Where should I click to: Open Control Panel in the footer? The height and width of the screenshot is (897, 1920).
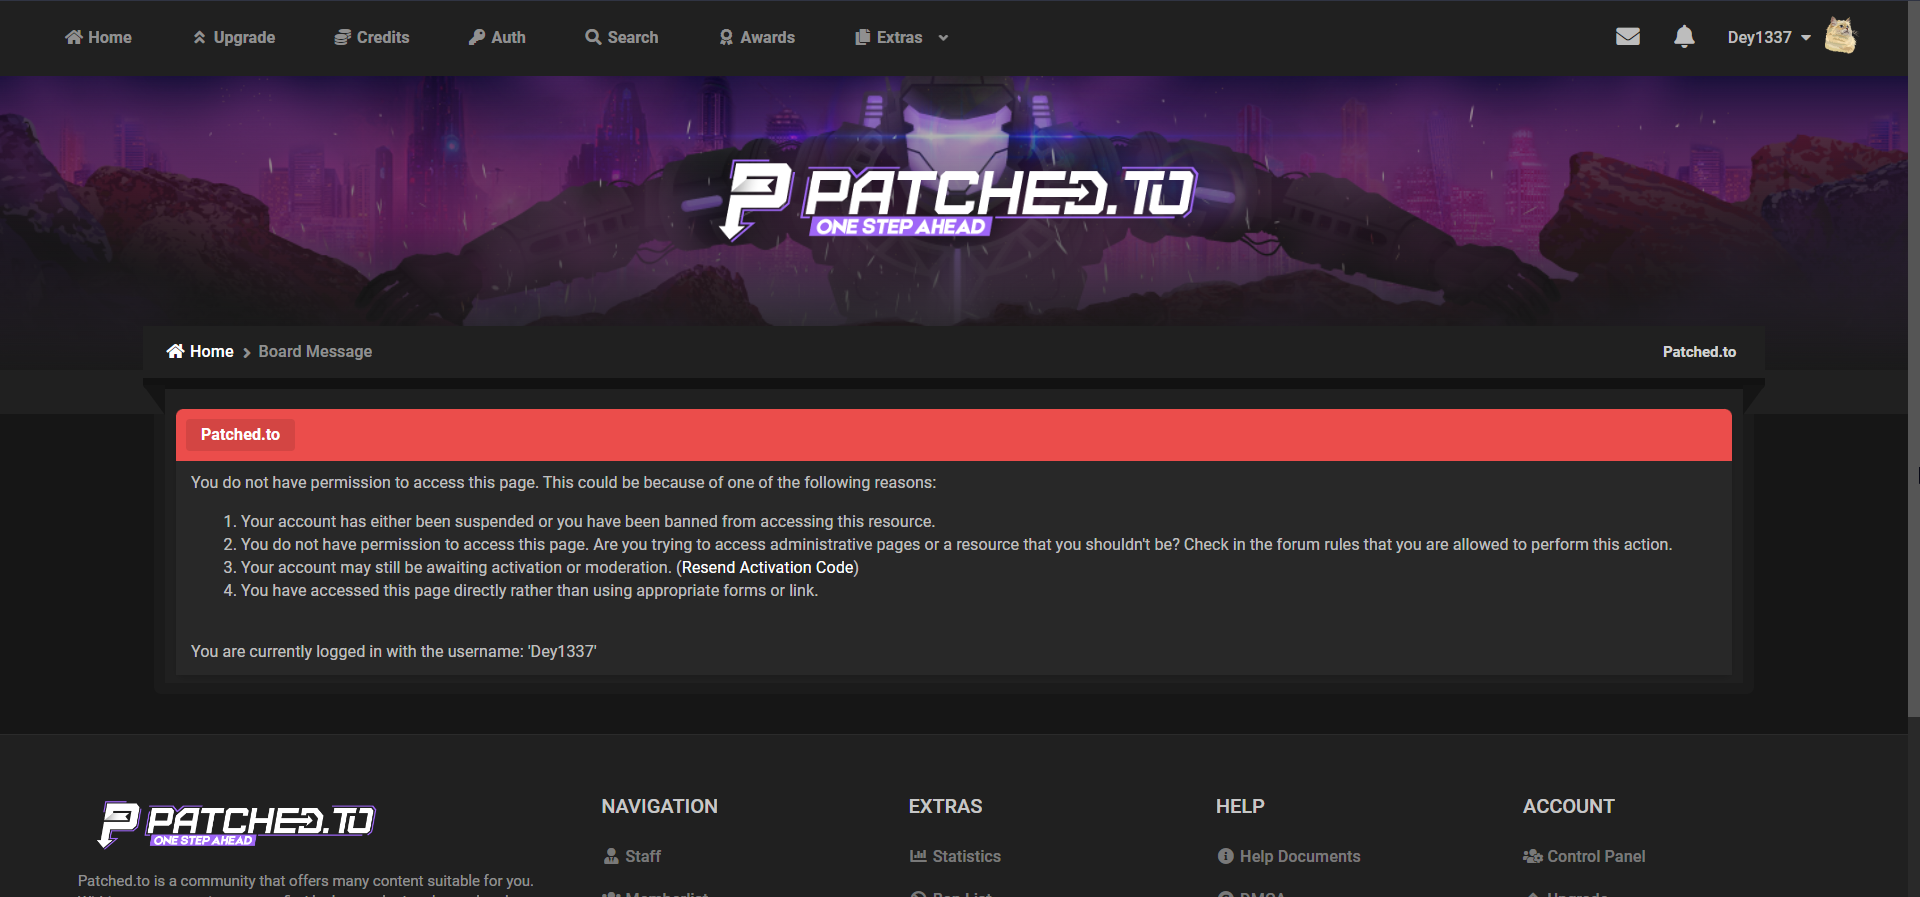(x=1584, y=857)
